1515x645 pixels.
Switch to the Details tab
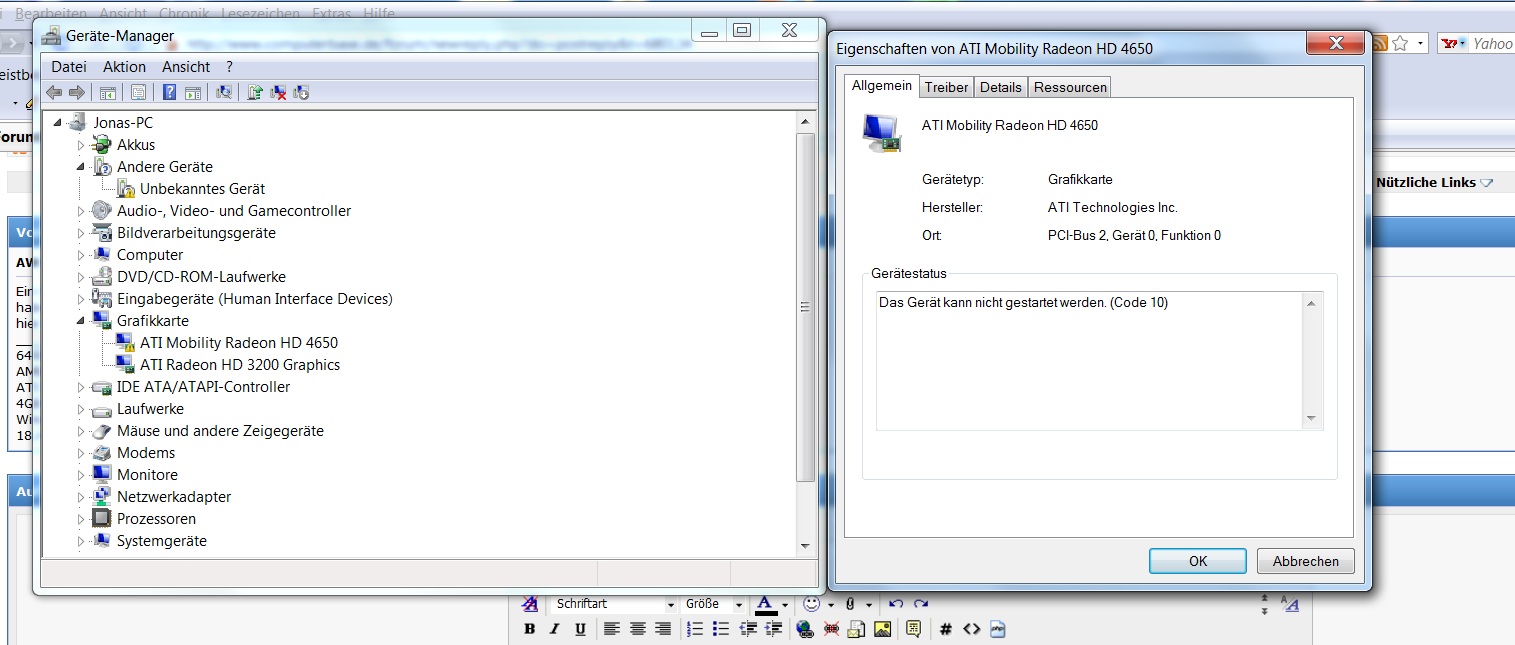(1001, 87)
